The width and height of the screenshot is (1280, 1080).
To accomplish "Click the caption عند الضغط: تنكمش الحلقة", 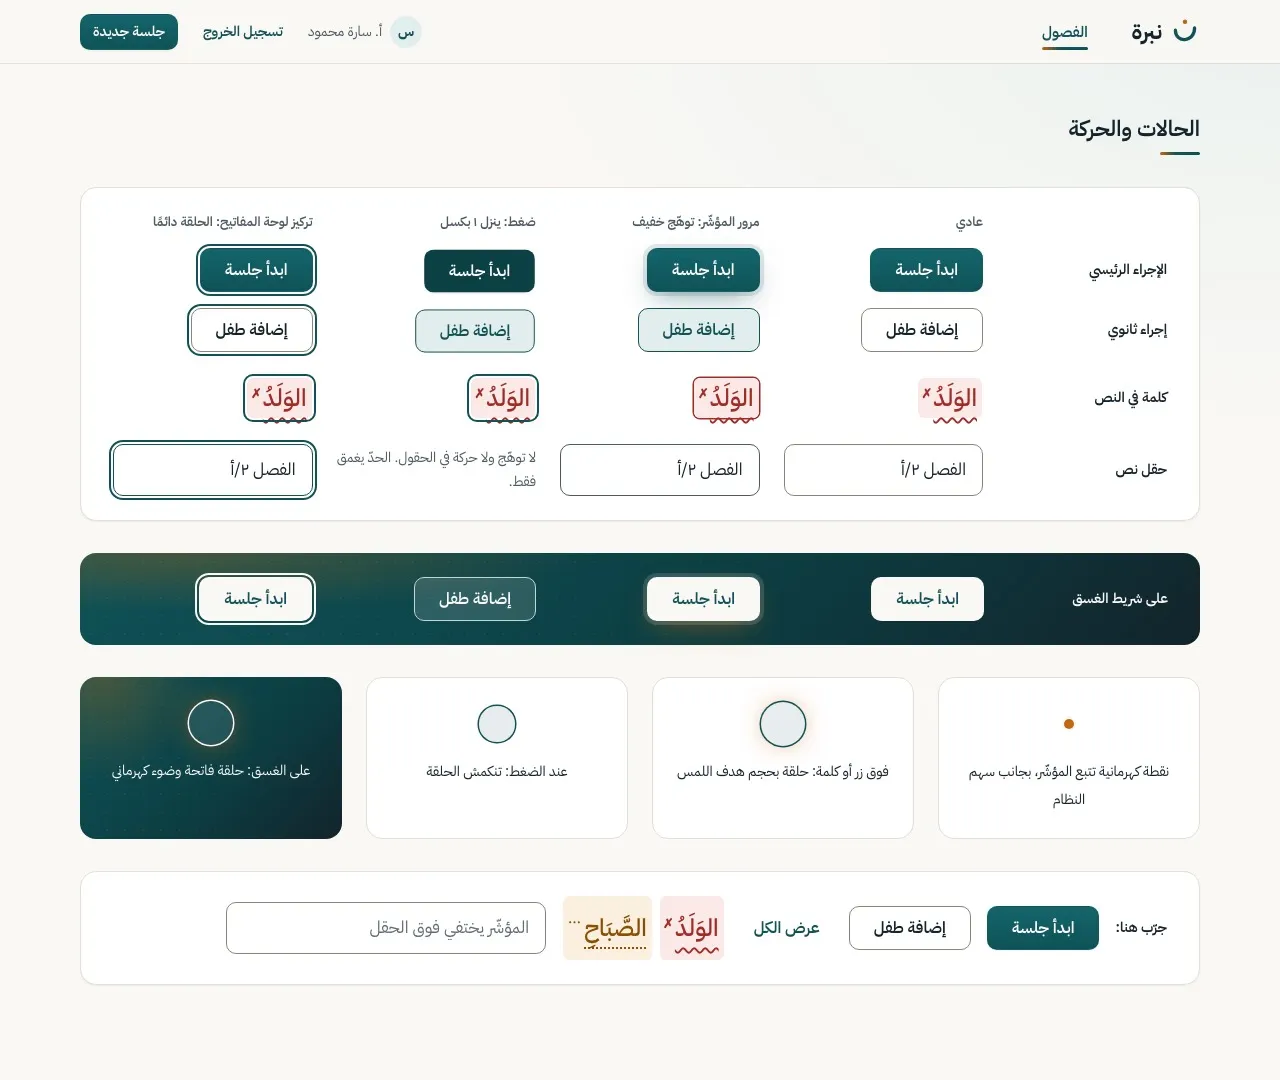I will (x=497, y=772).
